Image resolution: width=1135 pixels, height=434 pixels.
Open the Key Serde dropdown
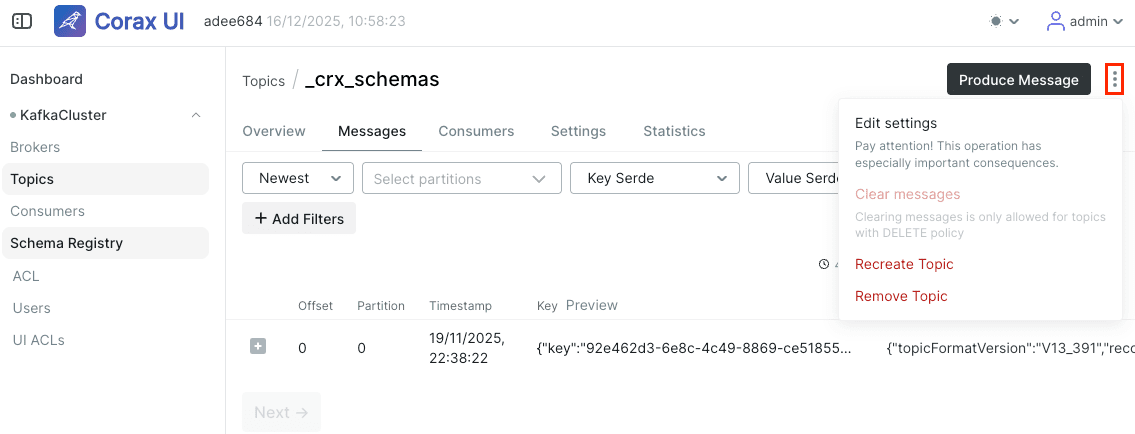tap(654, 178)
